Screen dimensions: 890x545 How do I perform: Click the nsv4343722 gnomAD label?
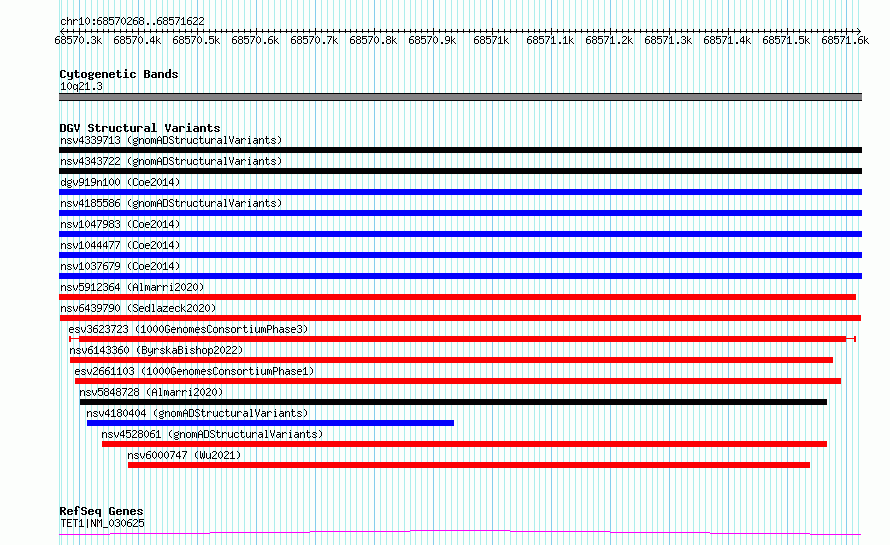[171, 161]
